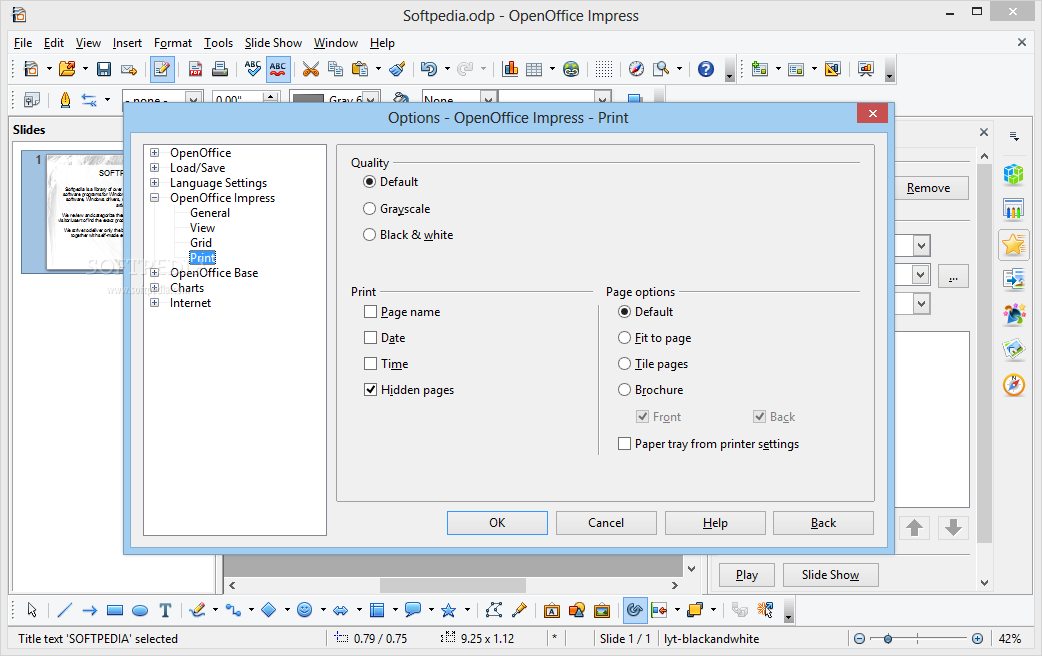Click the Cut scissors icon

pyautogui.click(x=310, y=69)
